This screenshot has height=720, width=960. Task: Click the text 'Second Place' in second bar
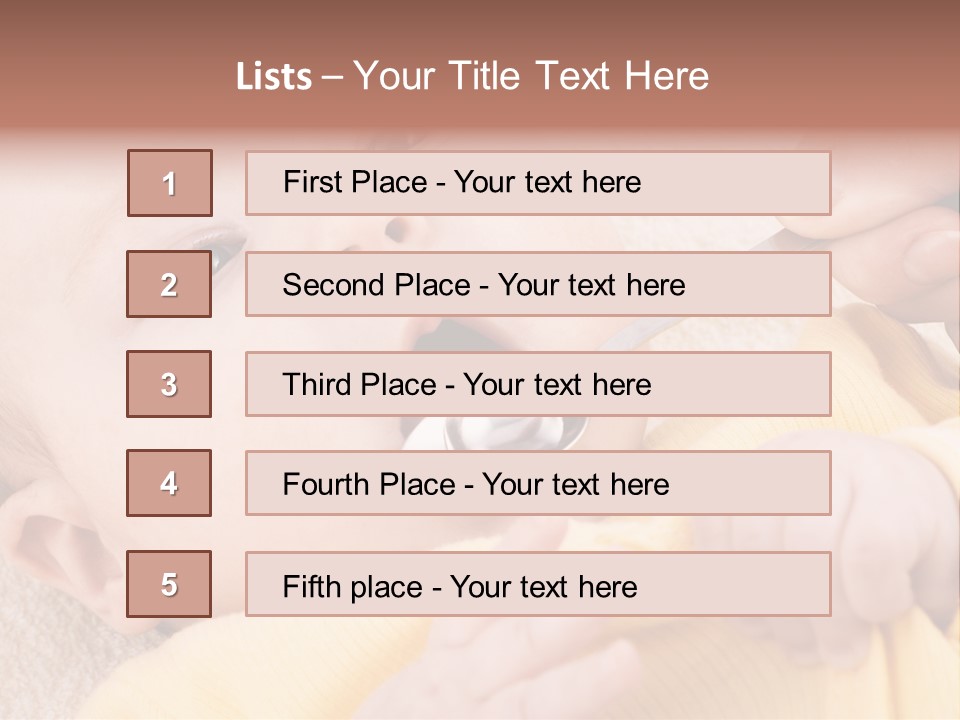pos(377,285)
